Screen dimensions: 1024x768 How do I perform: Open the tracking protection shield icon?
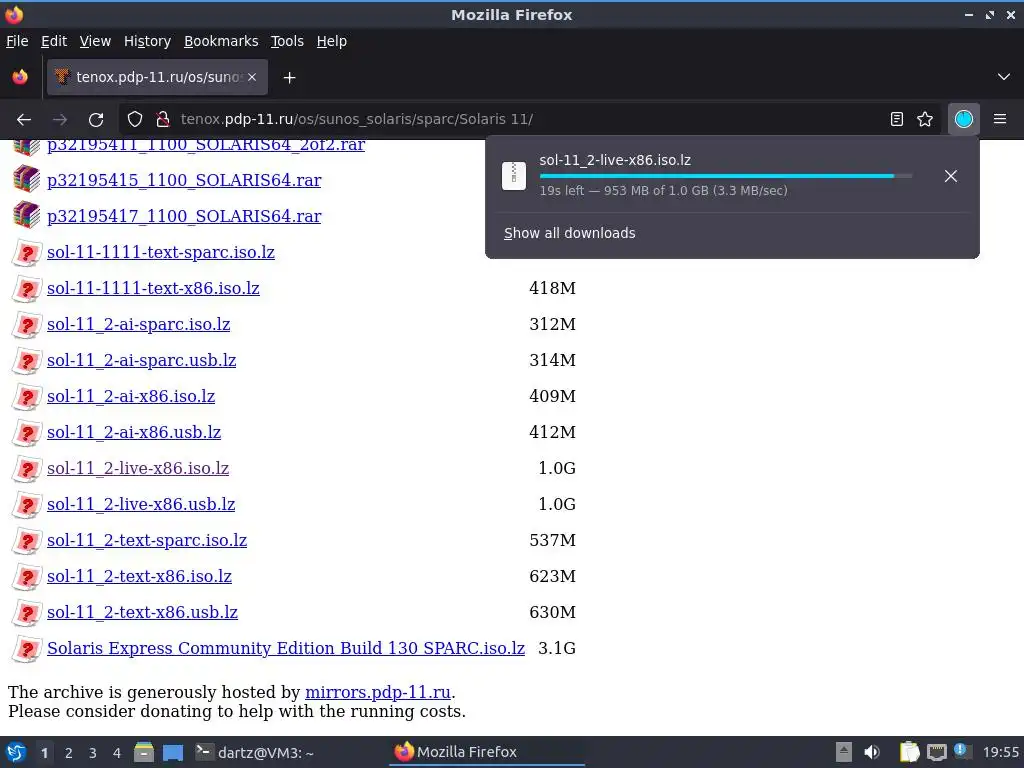[x=135, y=120]
